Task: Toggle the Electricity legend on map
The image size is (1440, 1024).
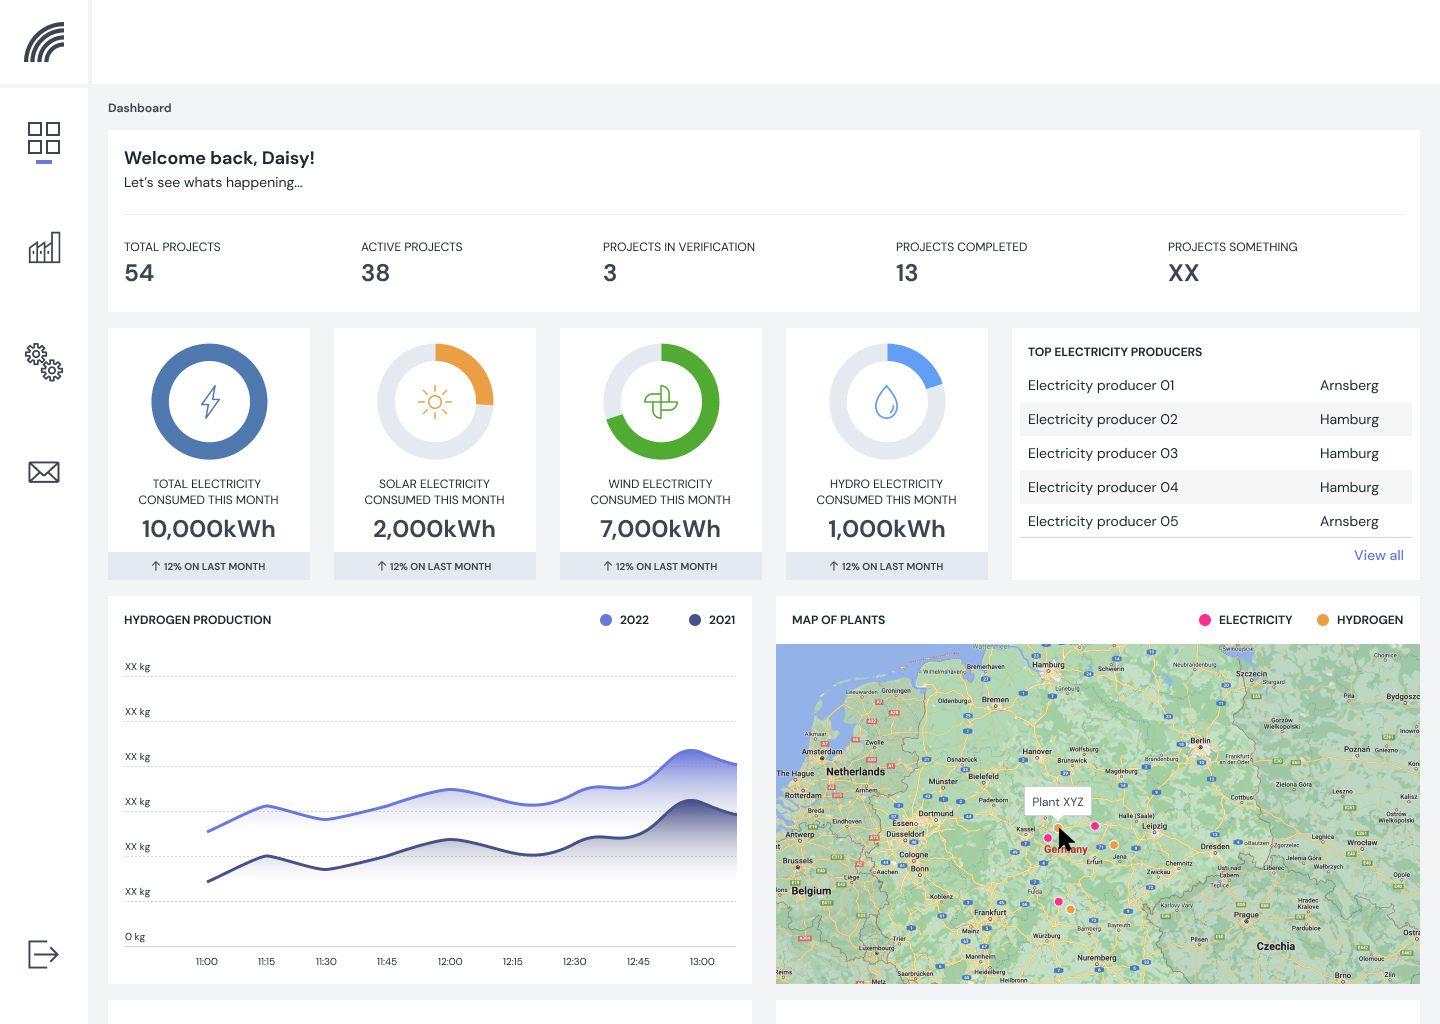Action: pyautogui.click(x=1246, y=620)
